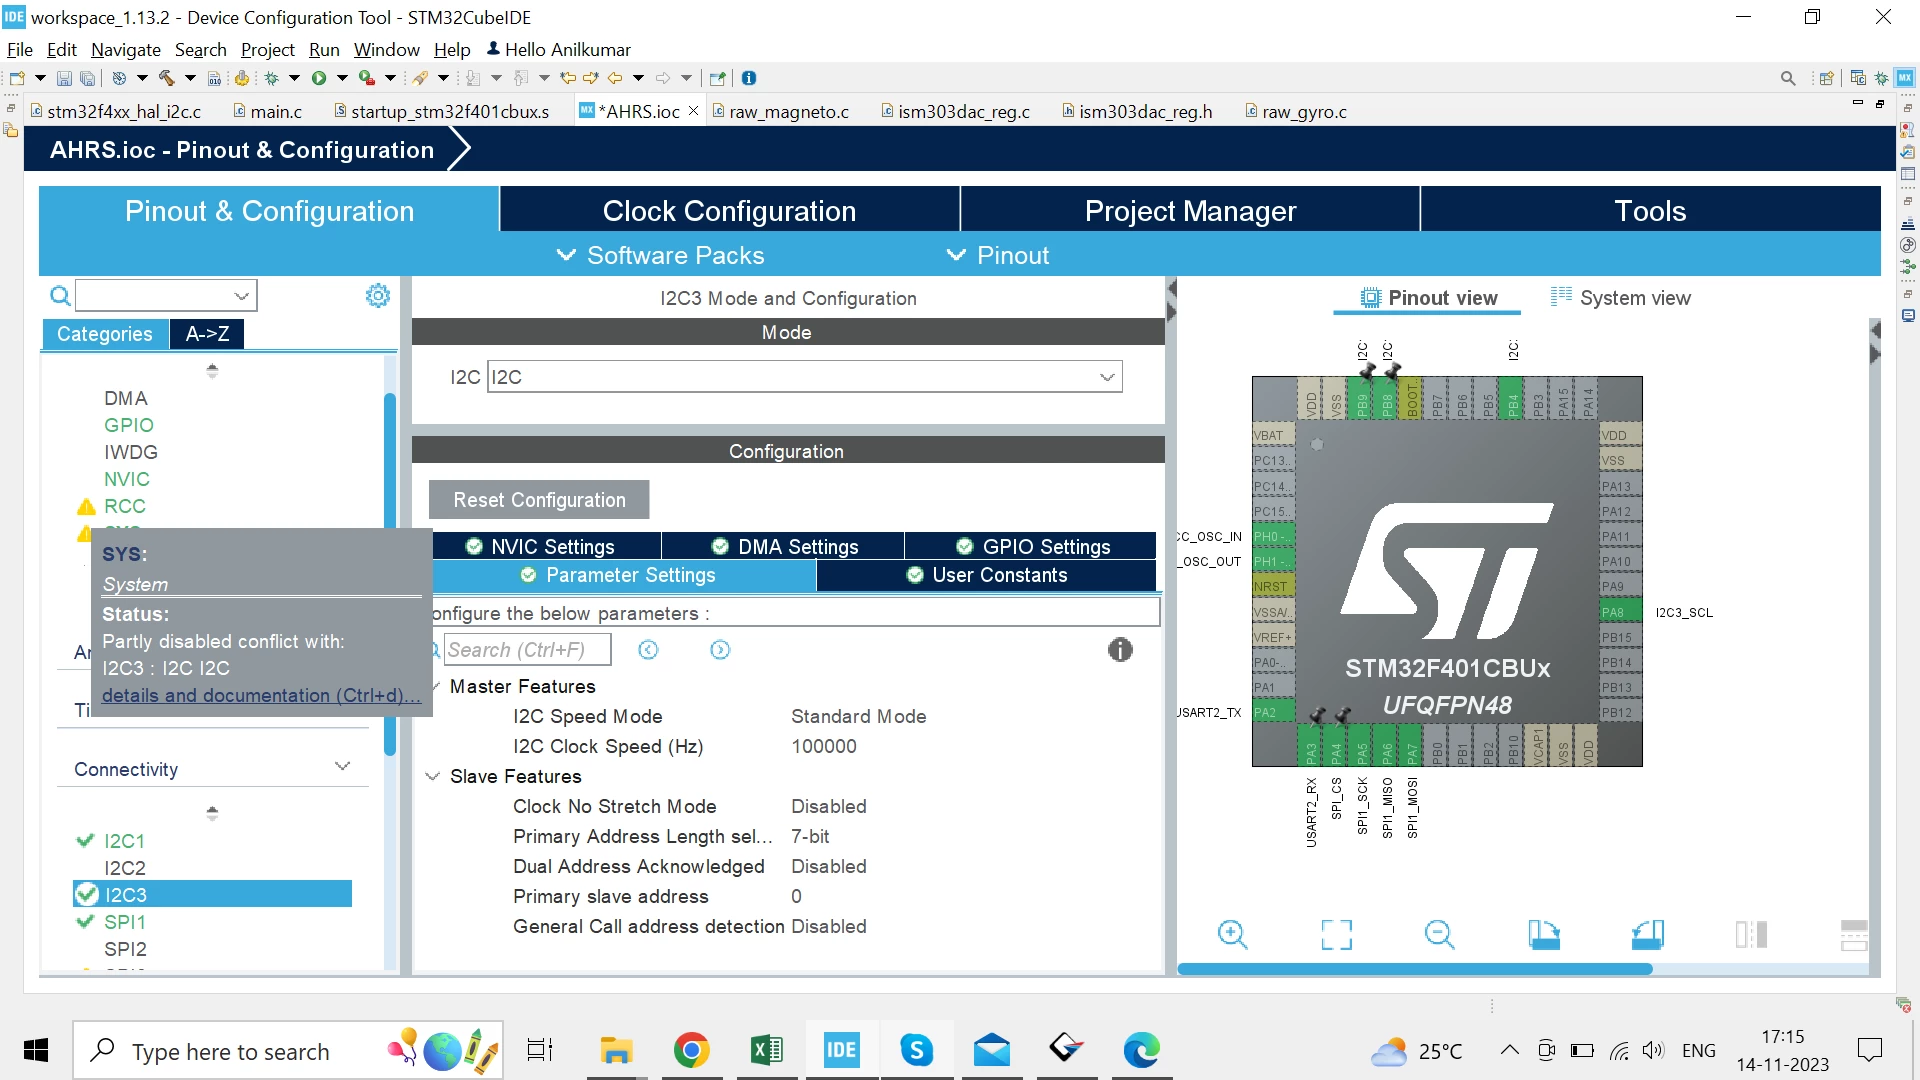
Task: Rotate the chip counter-clockwise
Action: (1647, 935)
